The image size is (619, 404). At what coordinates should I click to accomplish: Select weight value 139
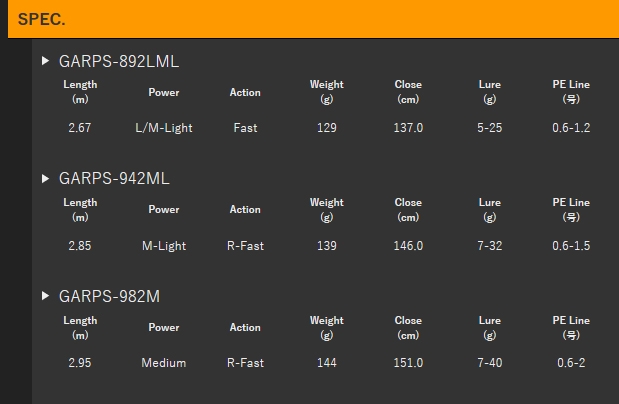[x=327, y=246]
